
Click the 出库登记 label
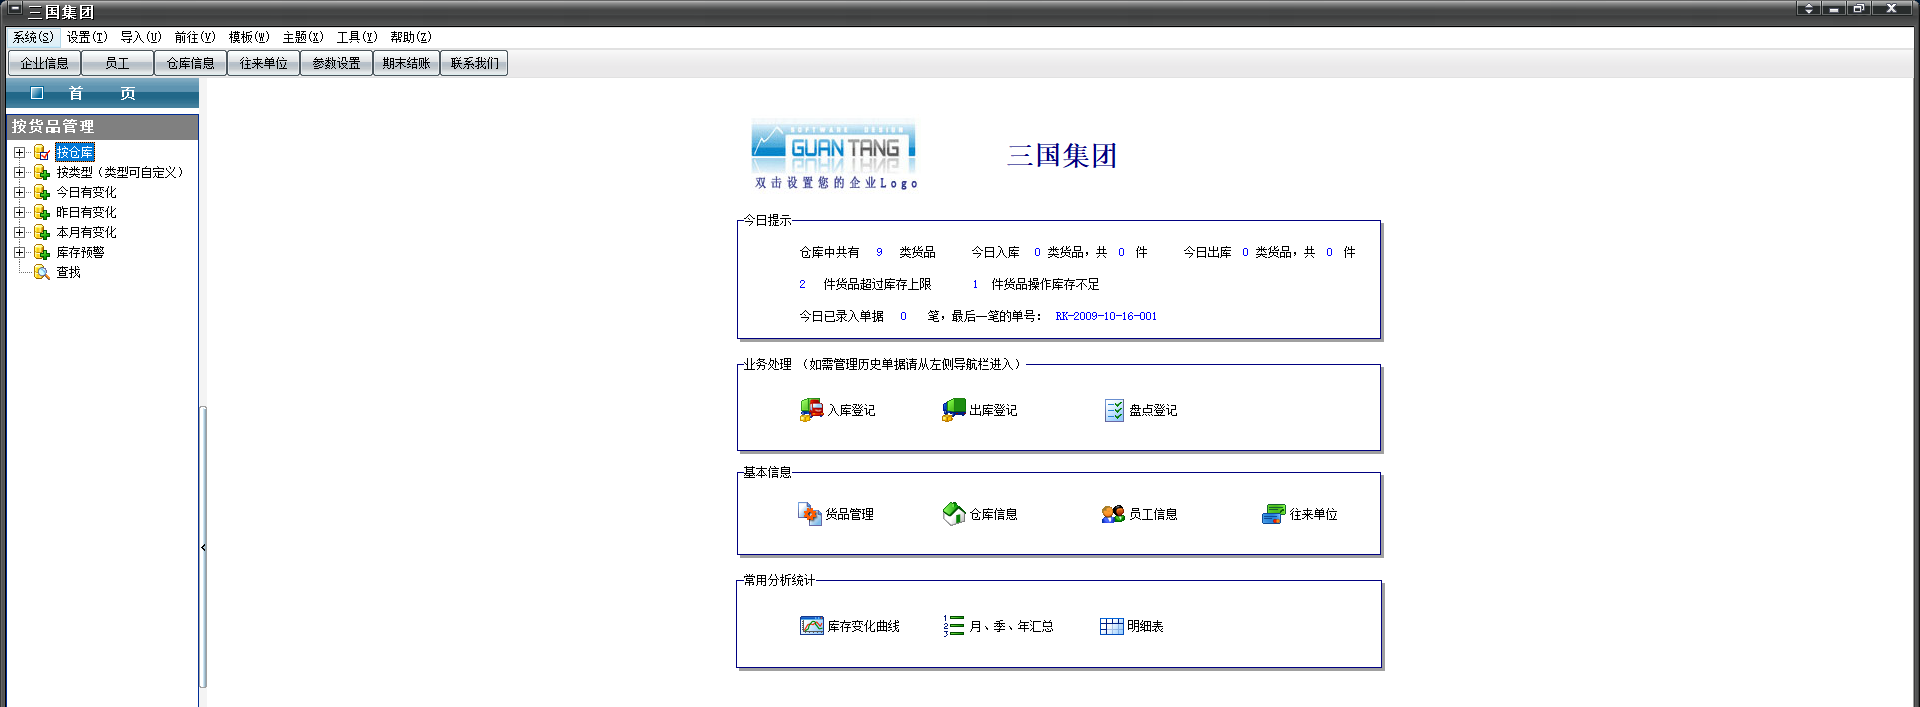993,410
